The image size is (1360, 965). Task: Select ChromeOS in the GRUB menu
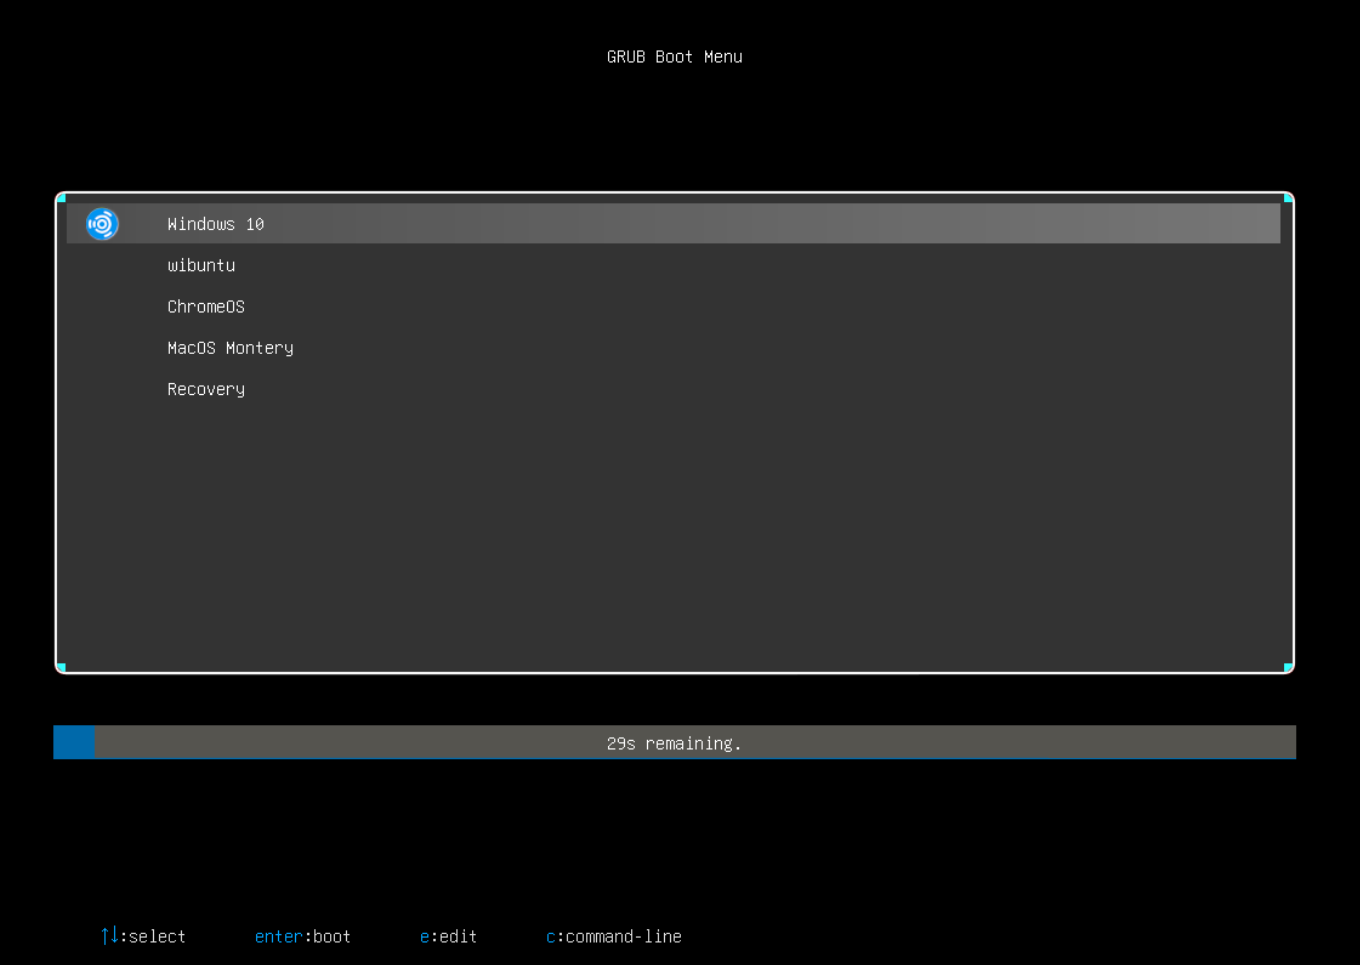click(x=206, y=306)
